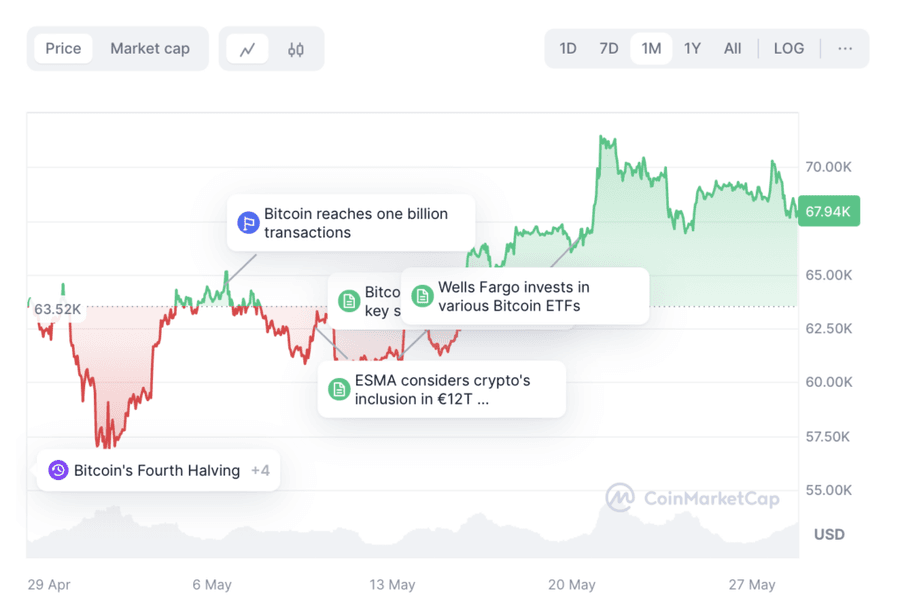
Task: Click the 67.94K current price label
Action: tap(828, 211)
